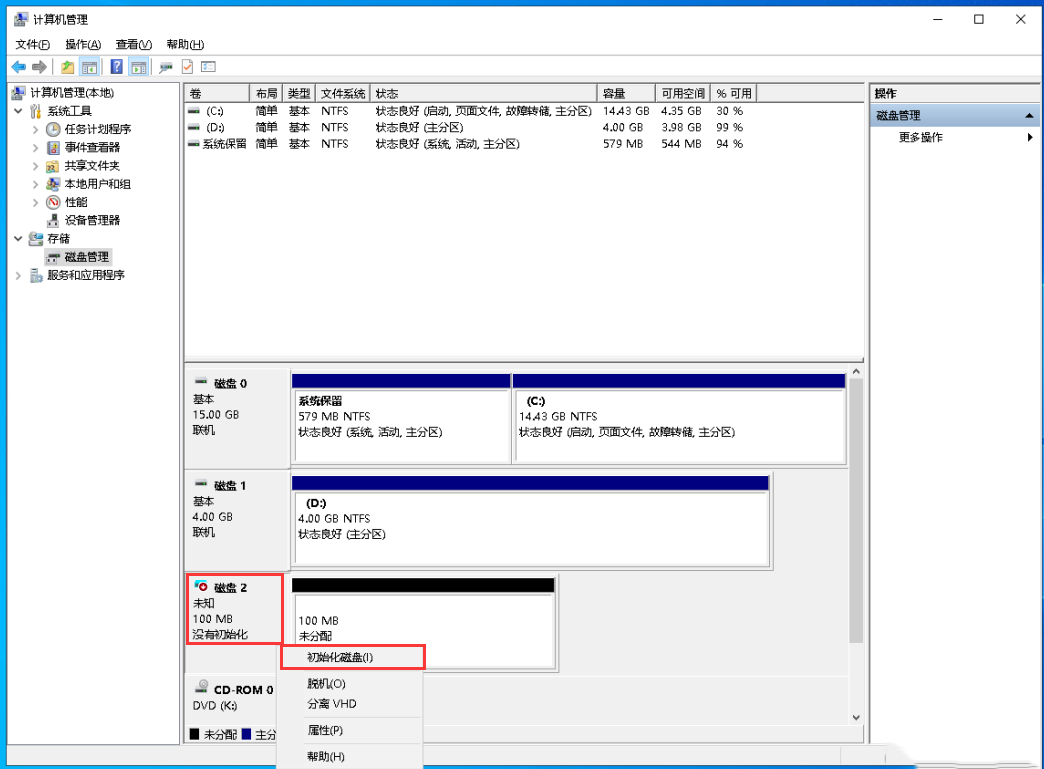The height and width of the screenshot is (769, 1044).
Task: Collapse the 存储 tree node
Action: (x=19, y=238)
